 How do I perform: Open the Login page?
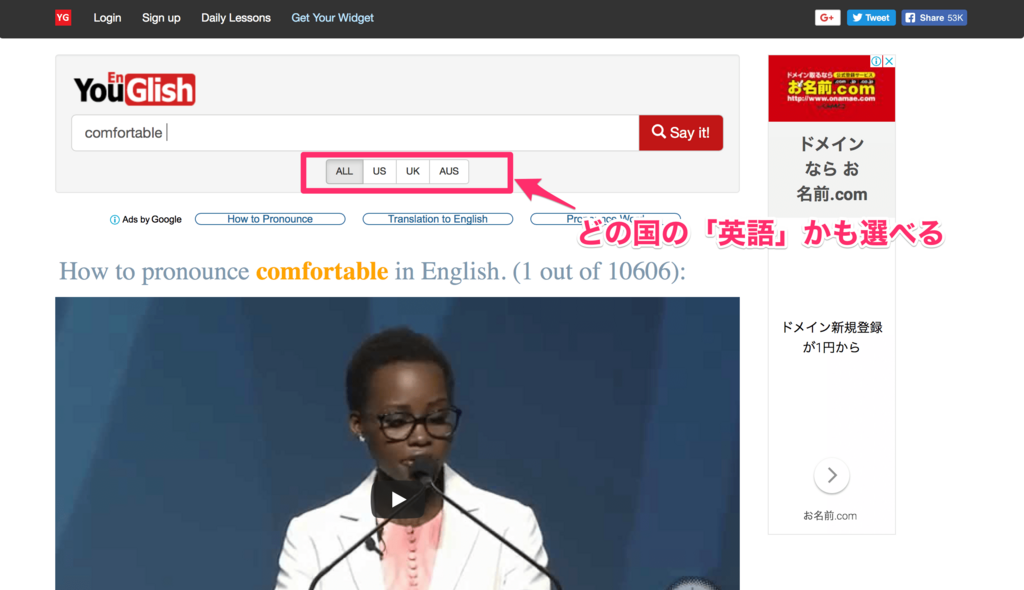click(107, 18)
